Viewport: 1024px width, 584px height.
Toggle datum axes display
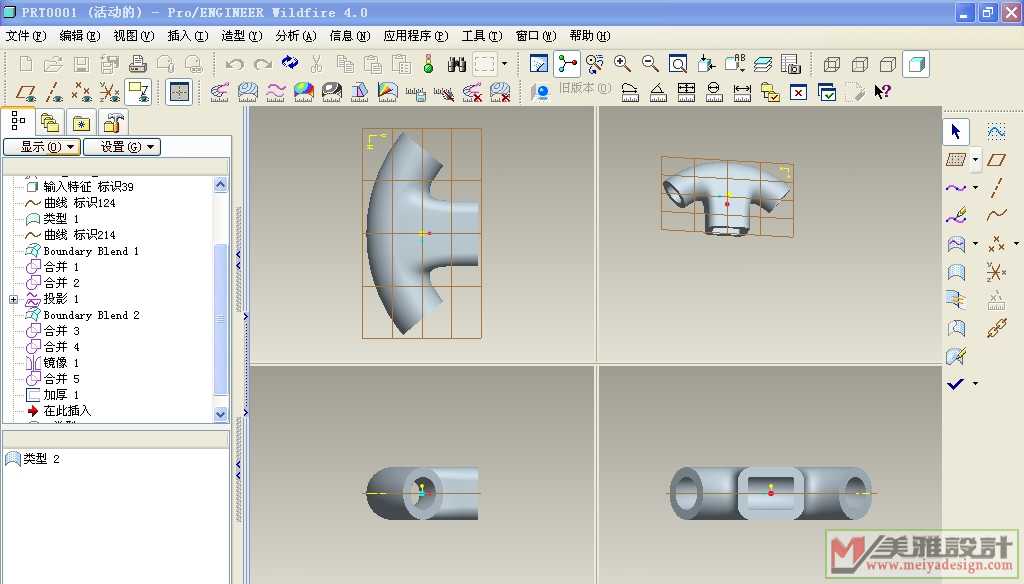pos(54,92)
